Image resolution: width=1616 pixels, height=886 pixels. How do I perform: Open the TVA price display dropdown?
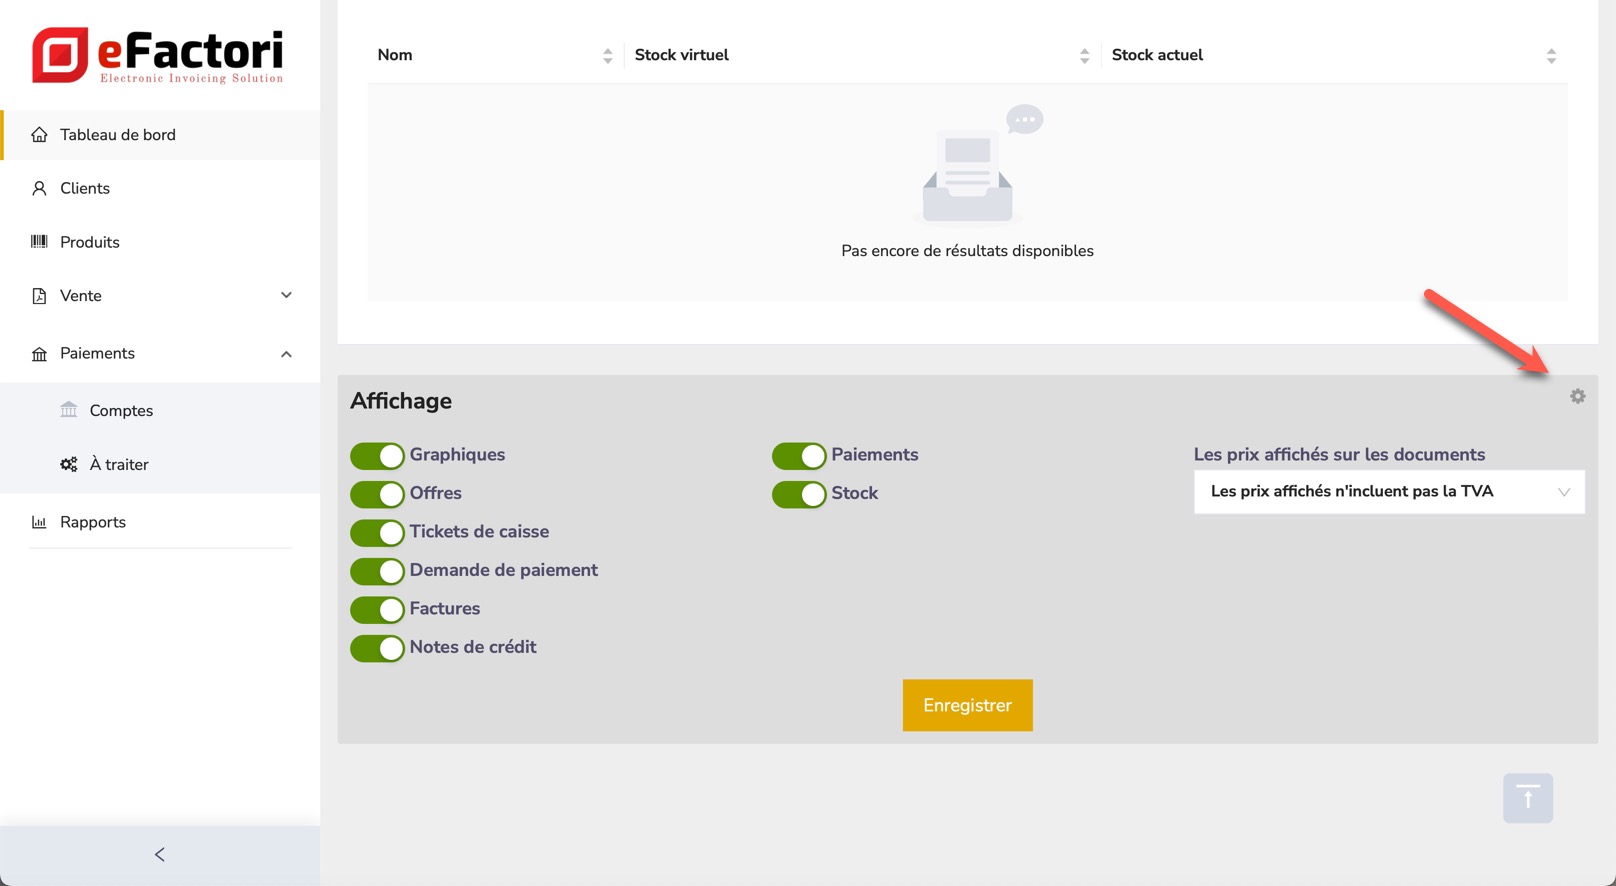pyautogui.click(x=1388, y=492)
